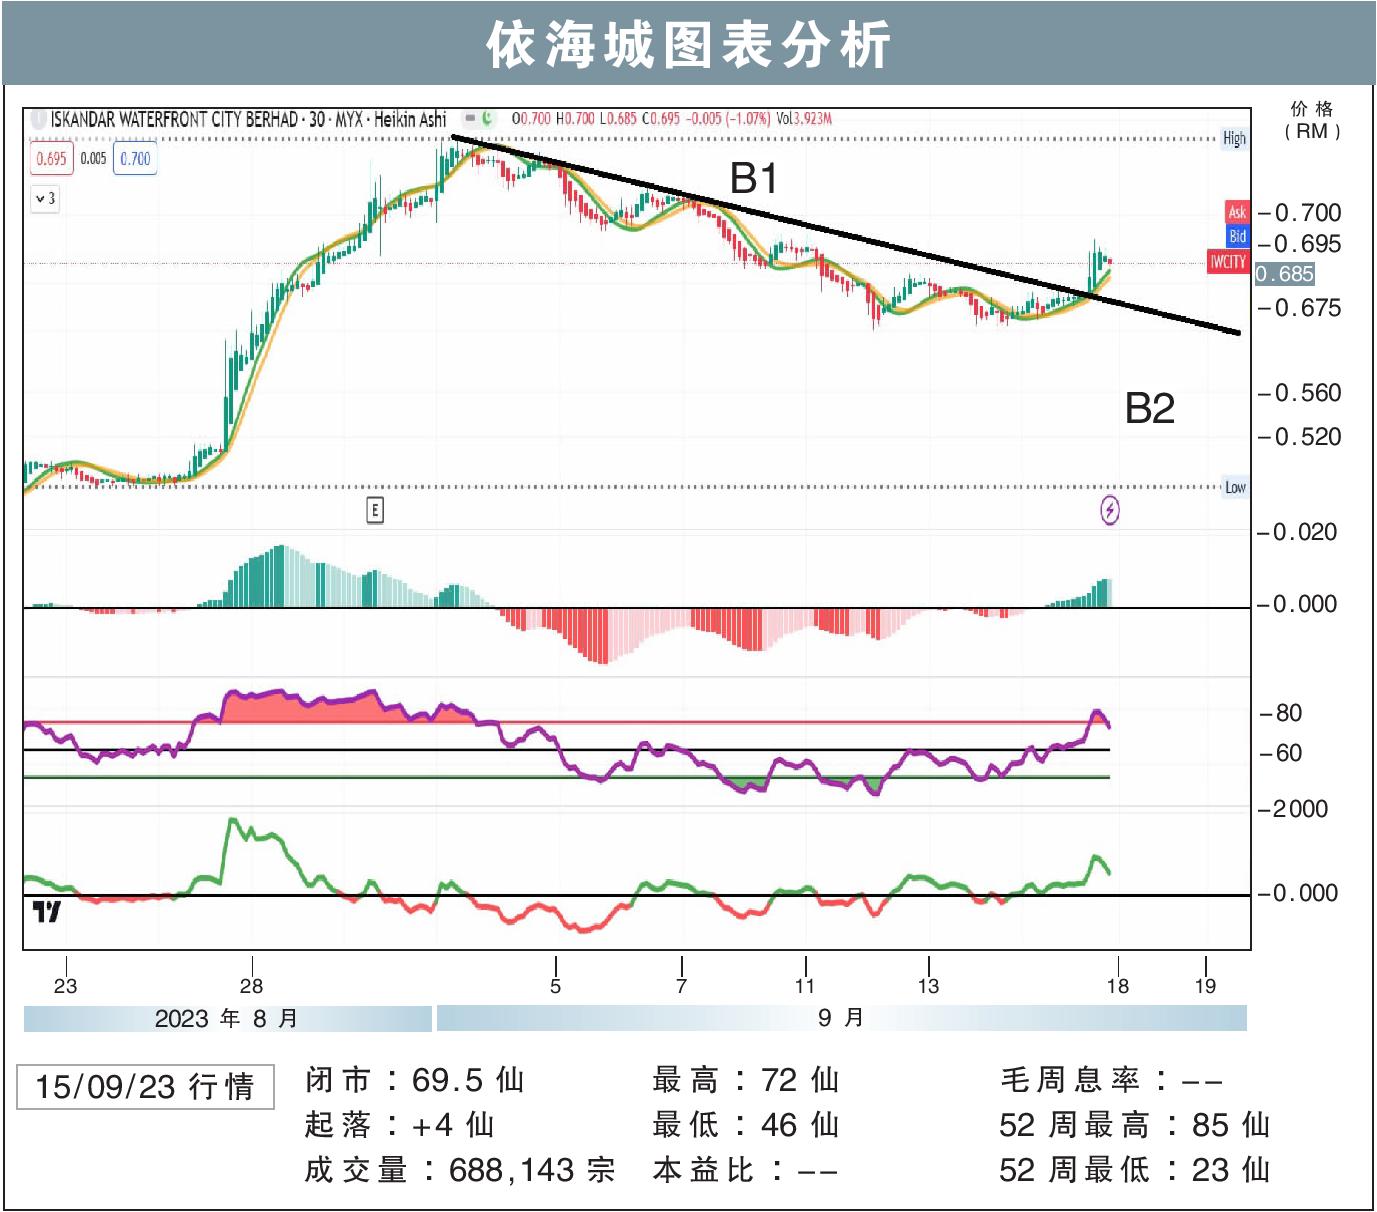The width and height of the screenshot is (1377, 1212).
Task: Click the 9 月 month bar
Action: (x=842, y=1018)
